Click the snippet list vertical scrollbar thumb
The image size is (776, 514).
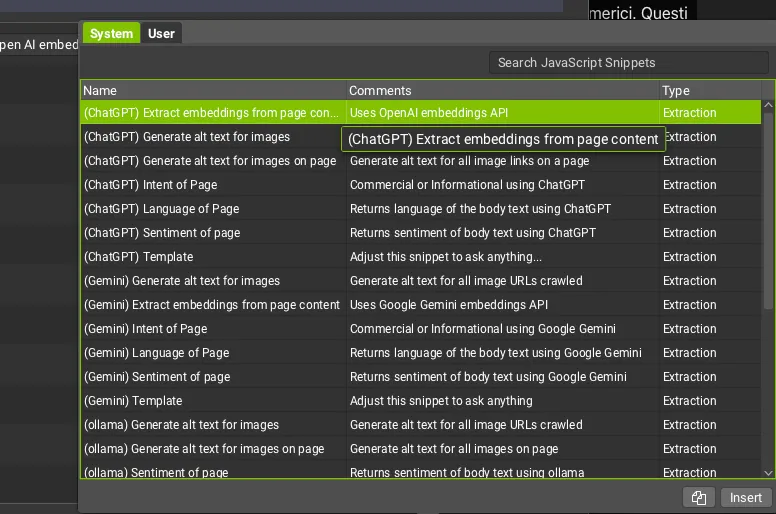point(768,211)
